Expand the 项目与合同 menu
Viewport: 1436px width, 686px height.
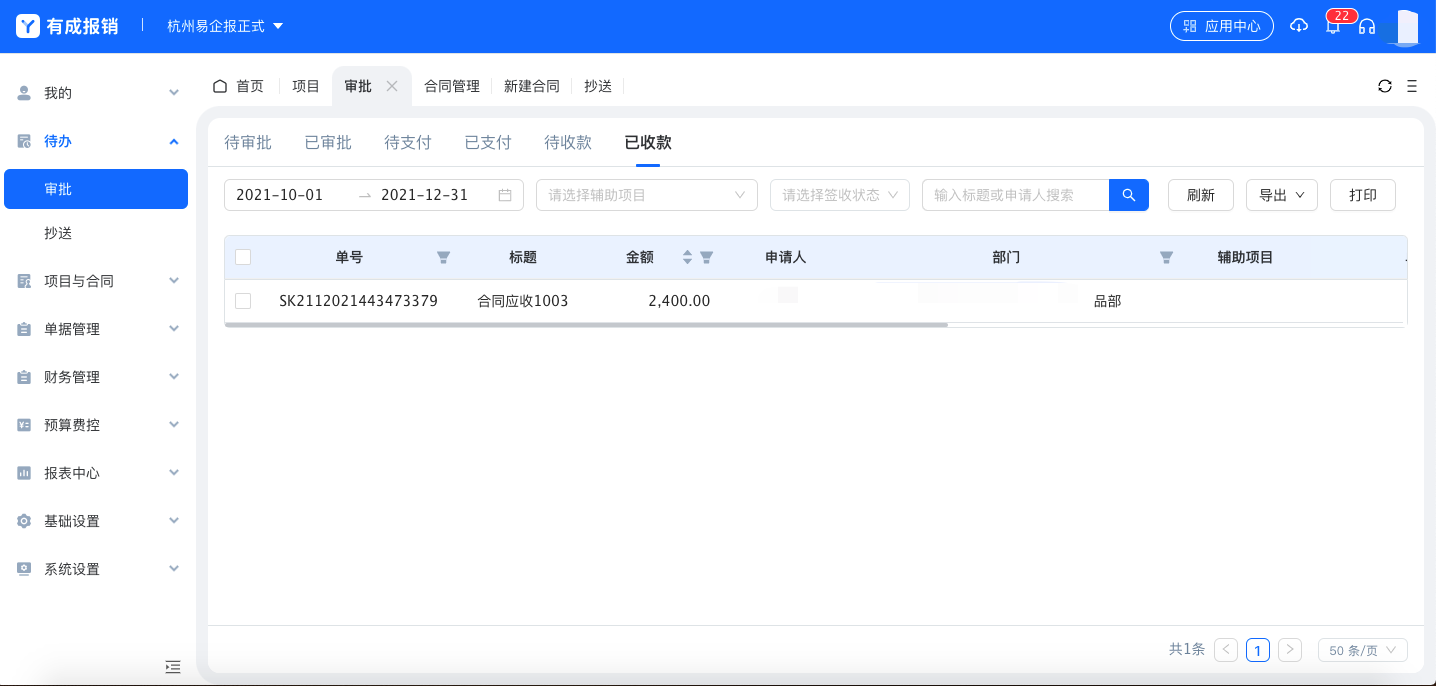174,281
